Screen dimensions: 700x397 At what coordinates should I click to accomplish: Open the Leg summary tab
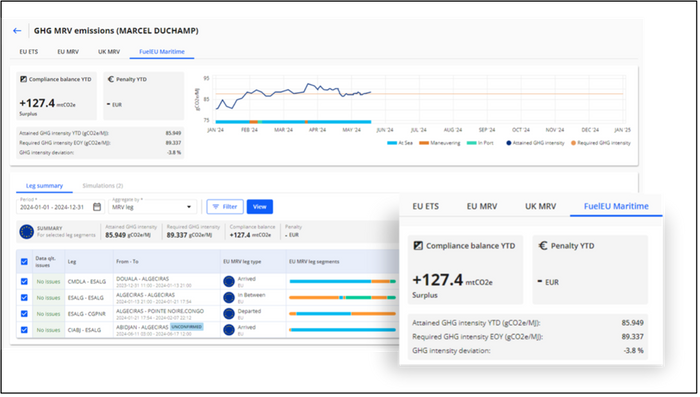[44, 186]
